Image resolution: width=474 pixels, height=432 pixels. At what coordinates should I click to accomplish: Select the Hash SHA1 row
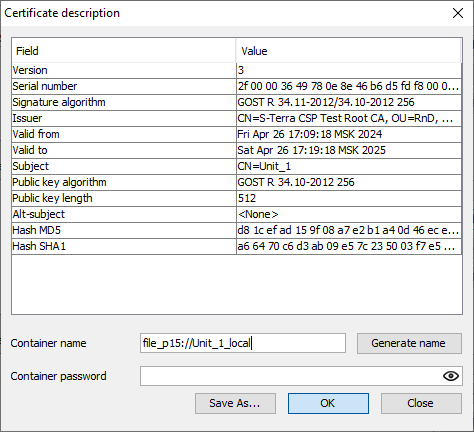pos(237,246)
